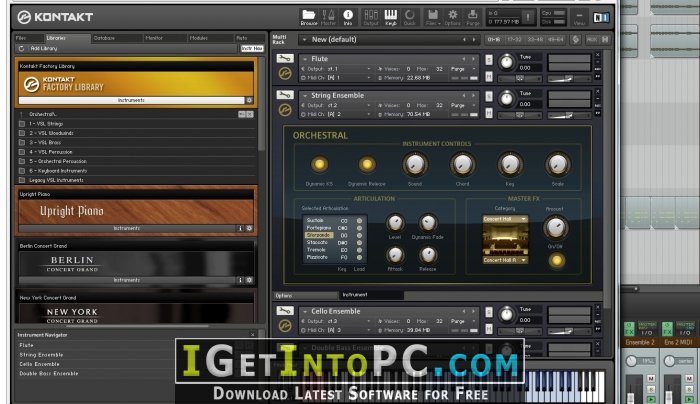The width and height of the screenshot is (700, 404).
Task: Open the Concert Hall A preset dropdown
Action: tap(505, 260)
